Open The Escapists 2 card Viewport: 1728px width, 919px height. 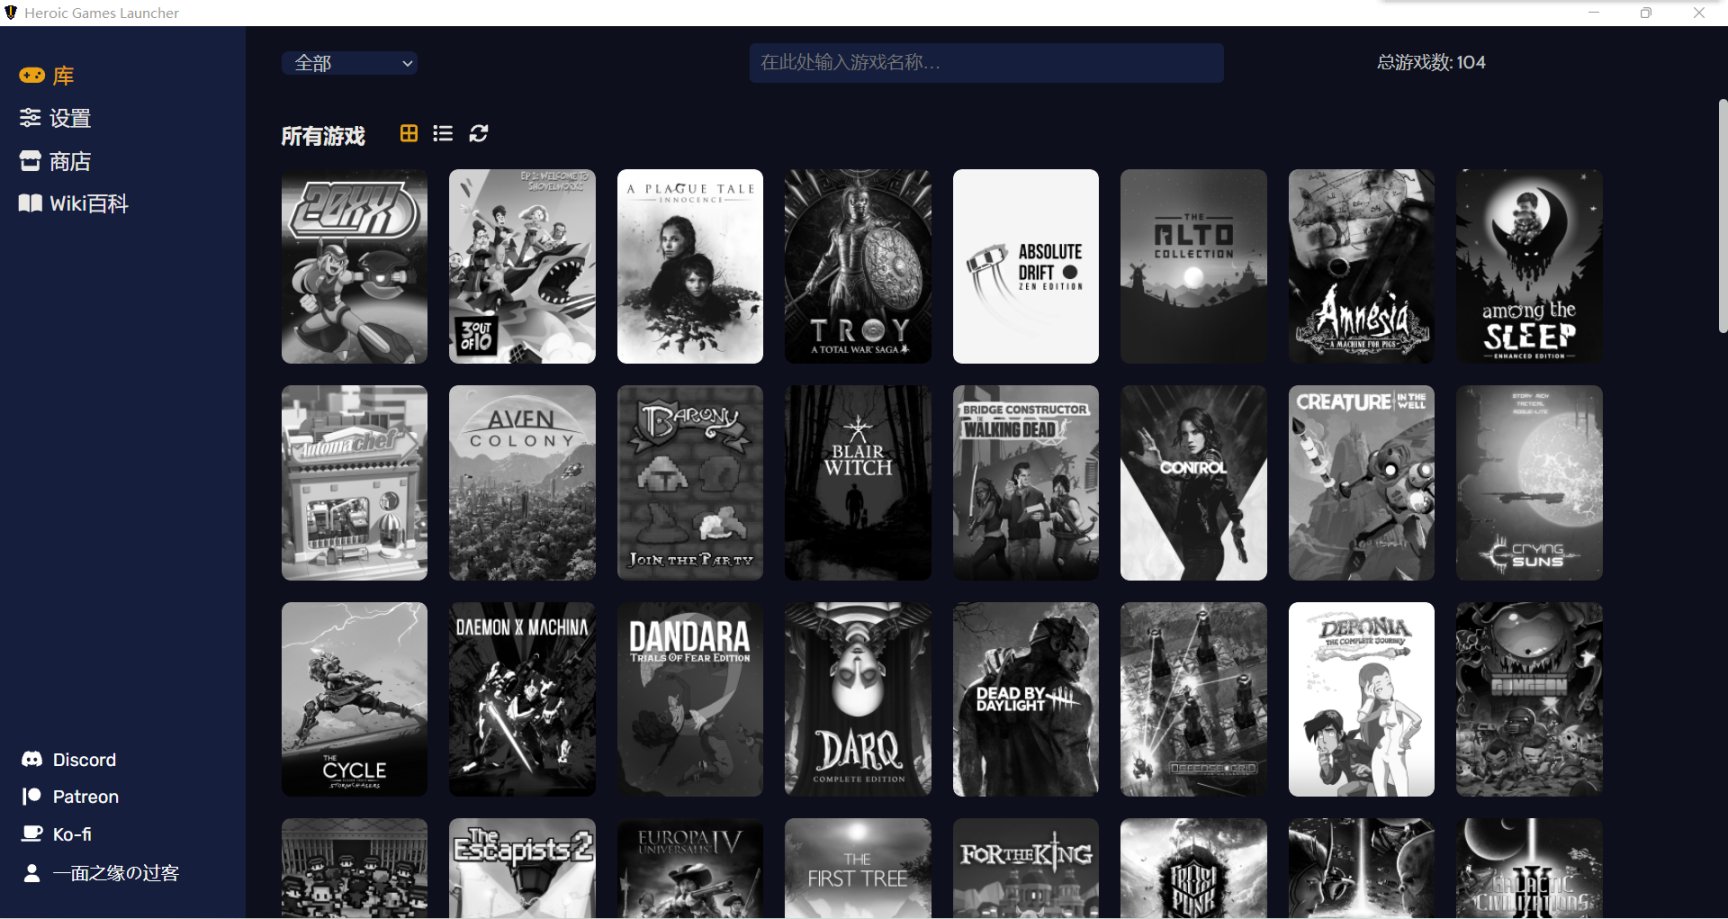tap(522, 868)
